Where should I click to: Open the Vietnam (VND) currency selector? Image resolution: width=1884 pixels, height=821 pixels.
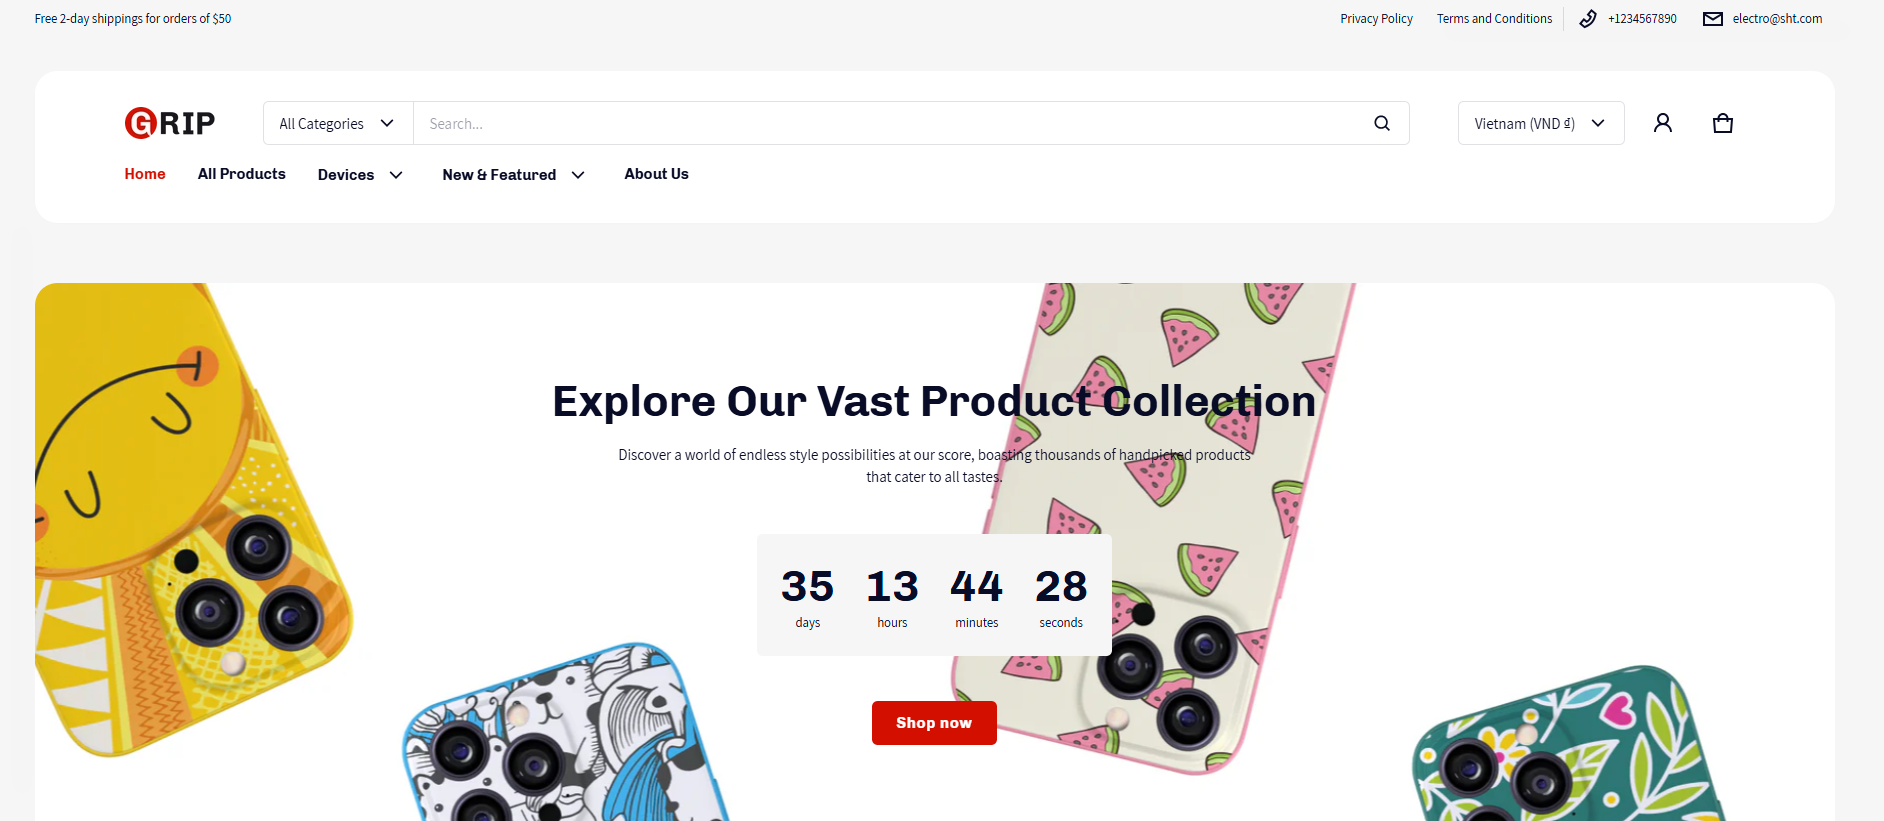(x=1540, y=123)
